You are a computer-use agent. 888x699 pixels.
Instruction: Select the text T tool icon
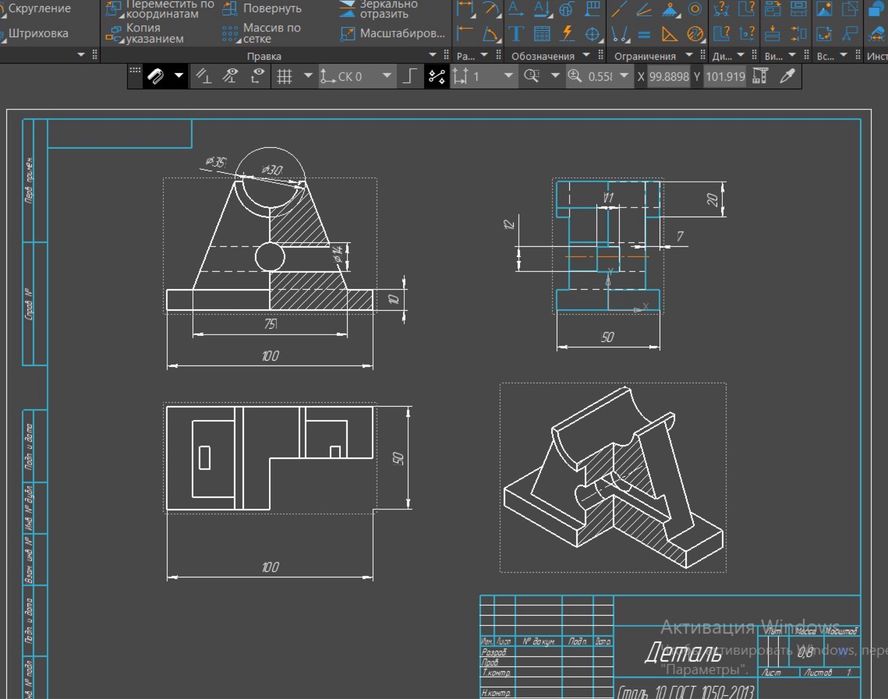516,34
